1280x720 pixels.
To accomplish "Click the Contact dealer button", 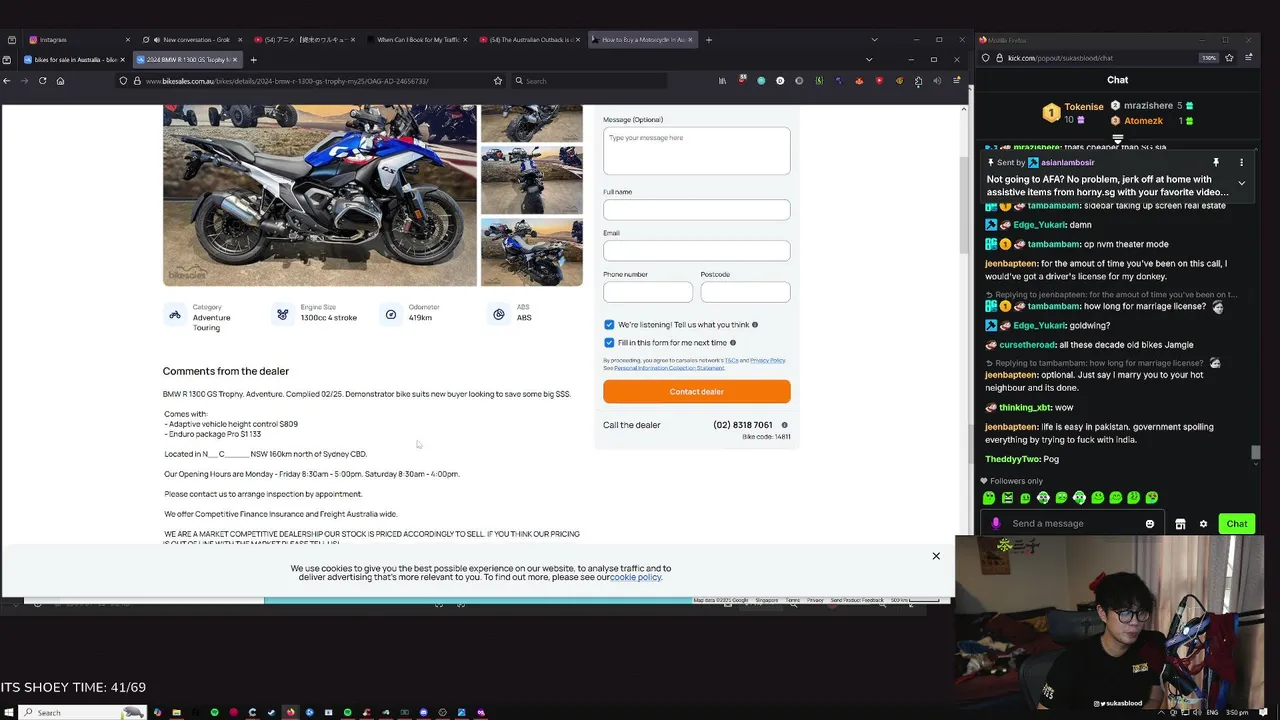I will point(696,391).
